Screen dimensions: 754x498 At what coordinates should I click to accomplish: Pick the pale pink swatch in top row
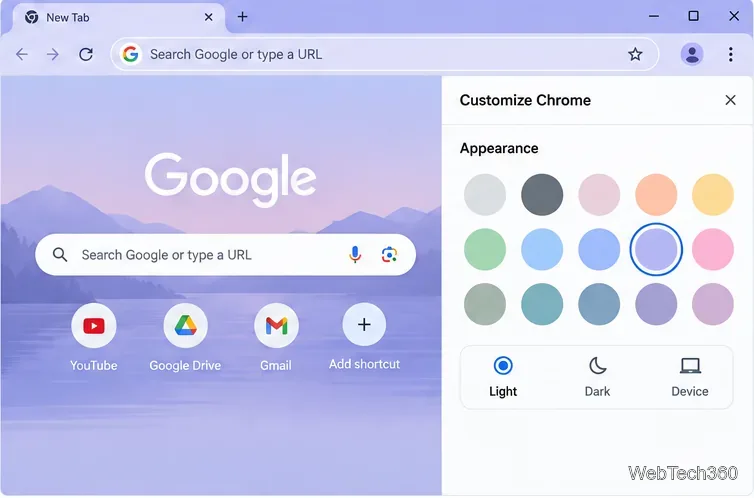click(599, 195)
